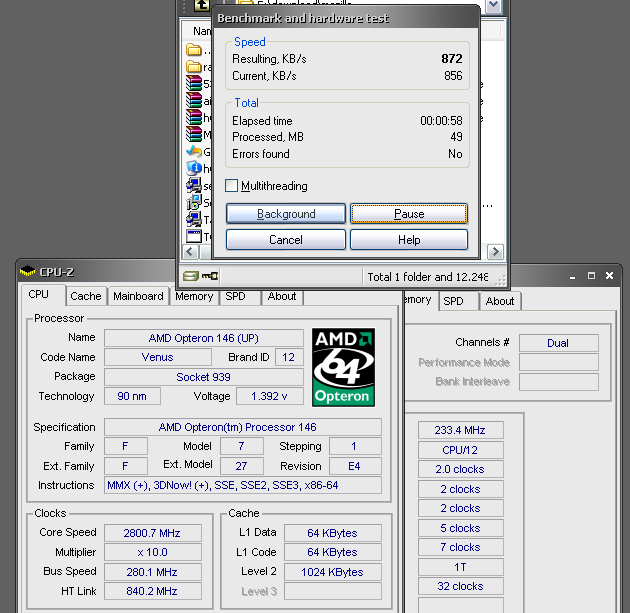Image resolution: width=630 pixels, height=613 pixels.
Task: Cancel the benchmark and hardware test
Action: pyautogui.click(x=286, y=240)
